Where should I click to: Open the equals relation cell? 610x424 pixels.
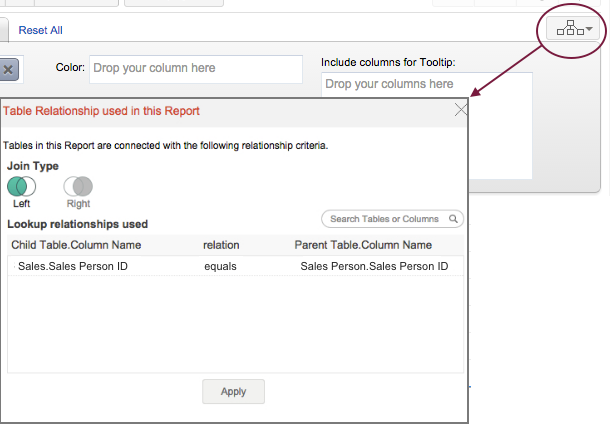click(220, 267)
